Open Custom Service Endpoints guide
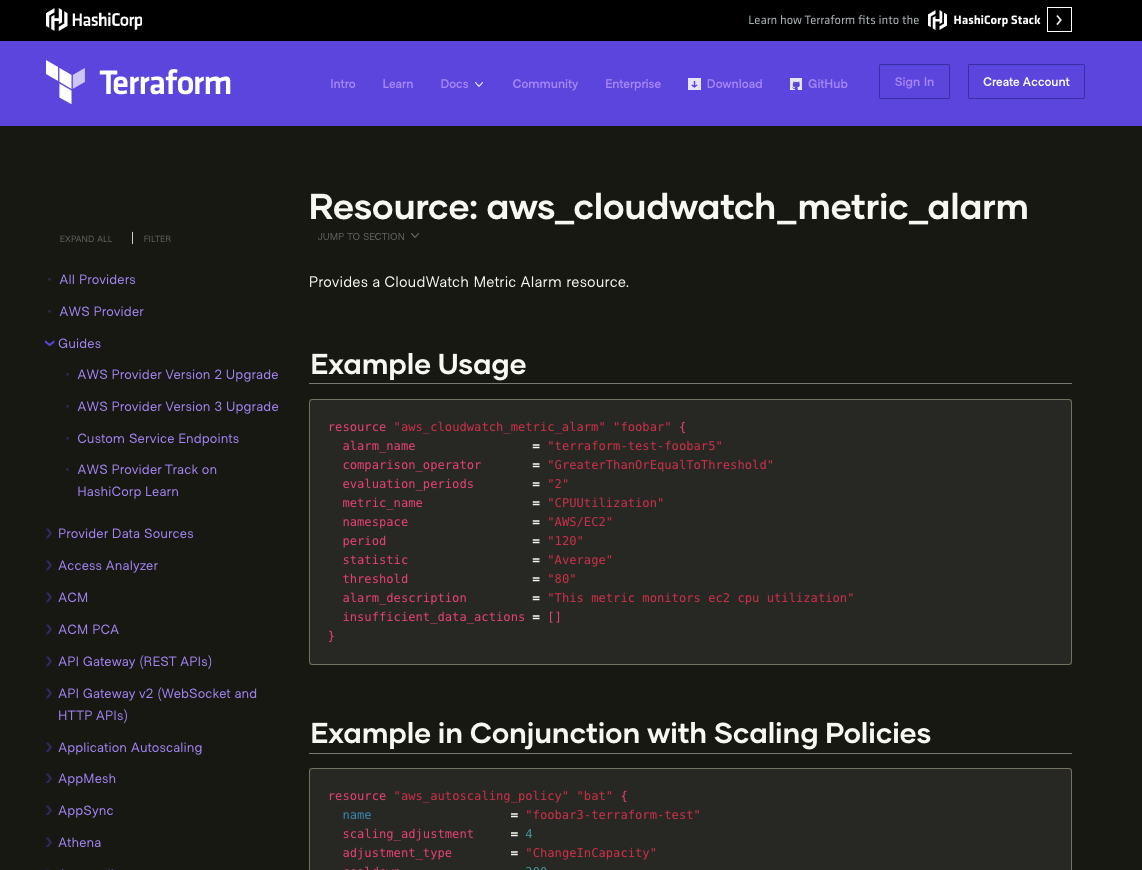Viewport: 1142px width, 870px height. tap(158, 439)
